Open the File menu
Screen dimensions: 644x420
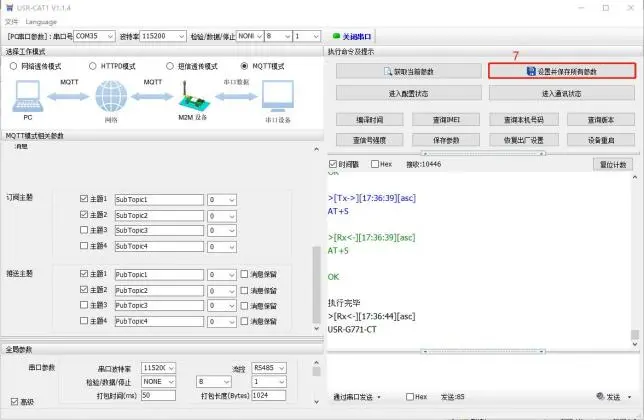click(x=12, y=22)
